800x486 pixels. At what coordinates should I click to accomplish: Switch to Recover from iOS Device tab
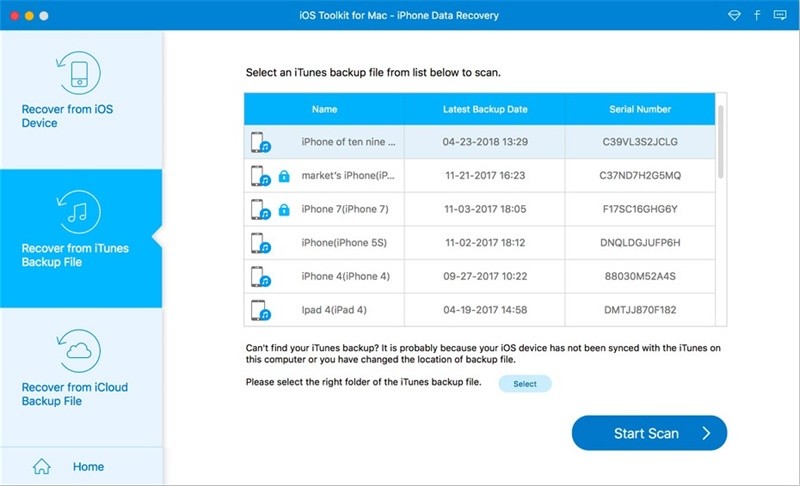[x=81, y=99]
